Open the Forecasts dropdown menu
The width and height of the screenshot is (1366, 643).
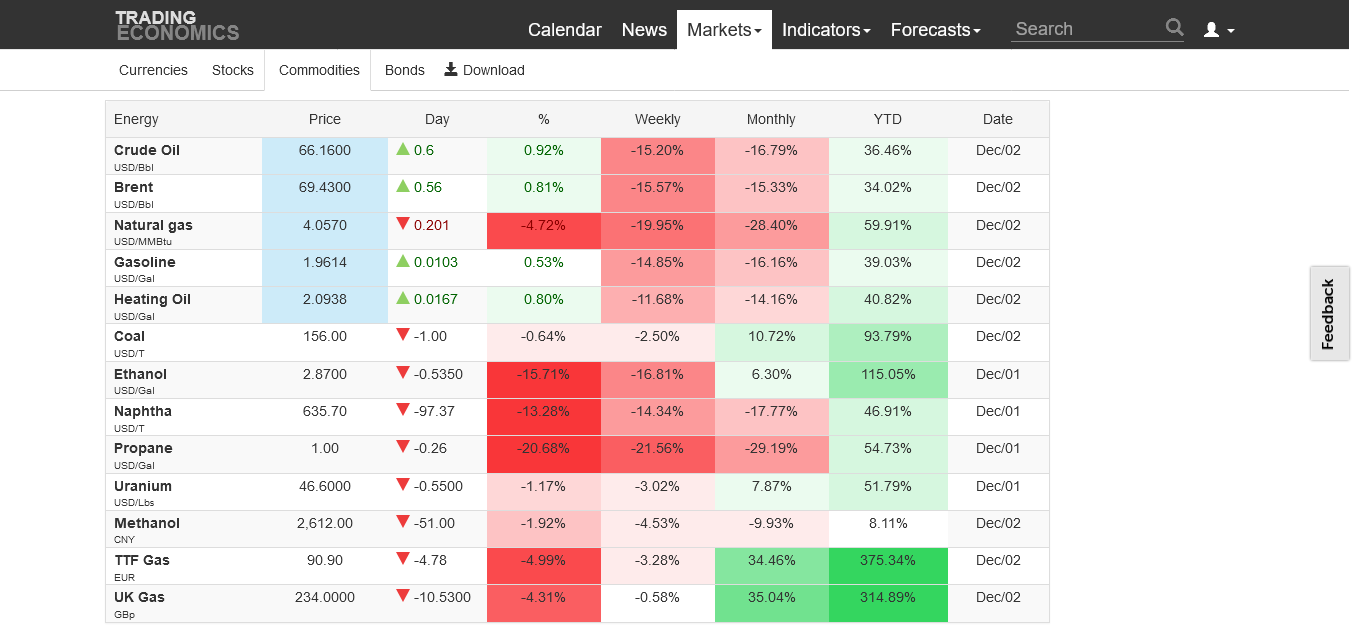pos(935,30)
